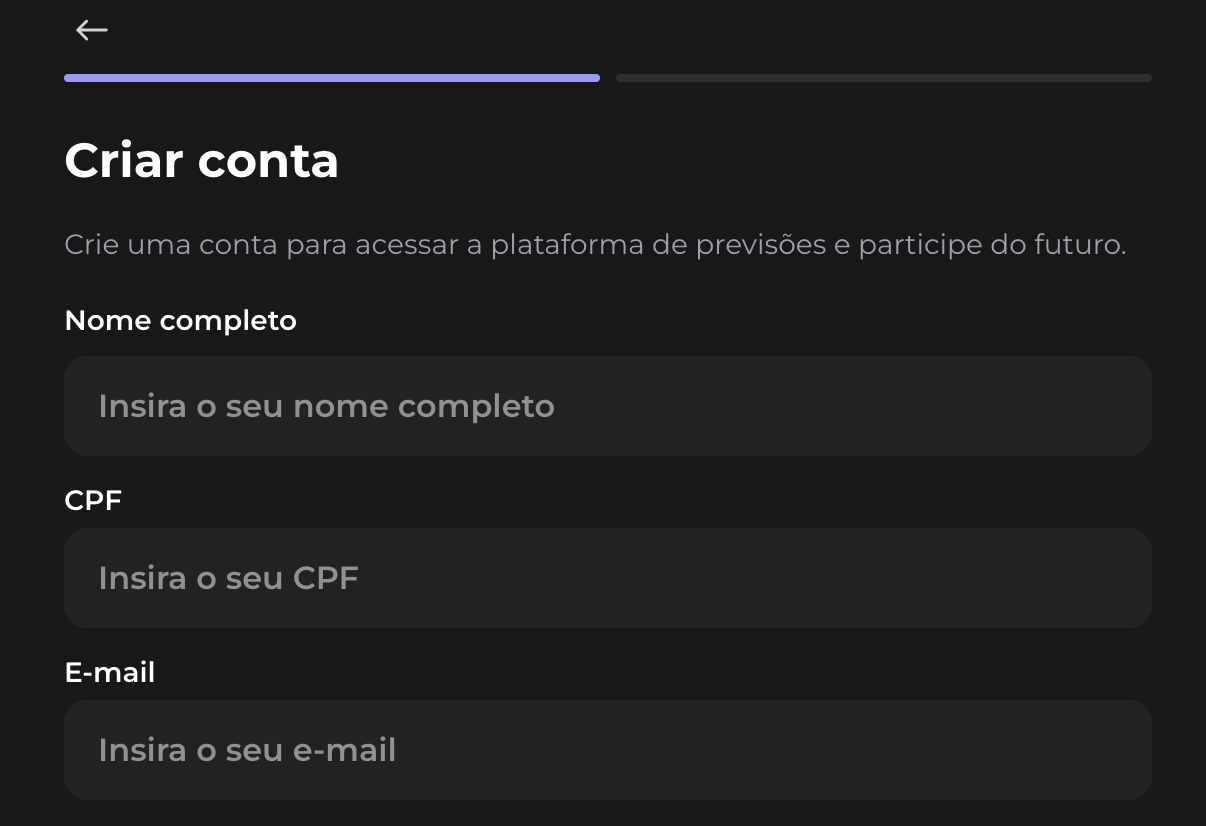
Task: Click the E-mail field label
Action: 110,672
